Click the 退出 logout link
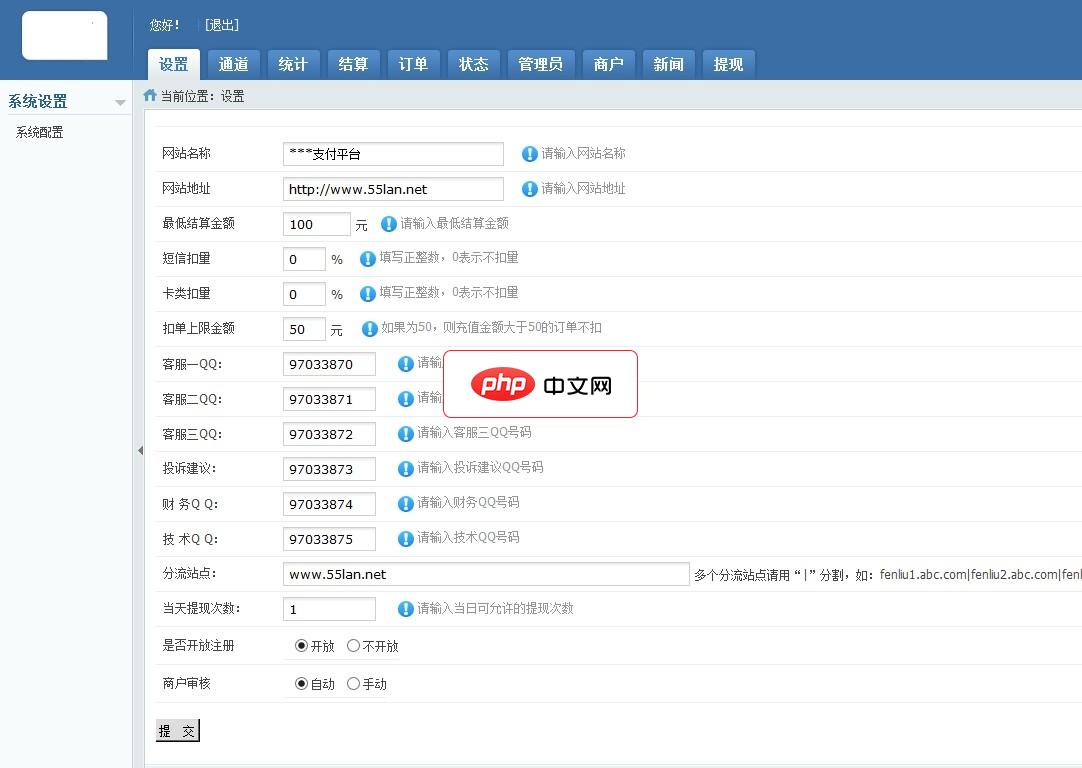This screenshot has width=1082, height=768. pos(220,24)
